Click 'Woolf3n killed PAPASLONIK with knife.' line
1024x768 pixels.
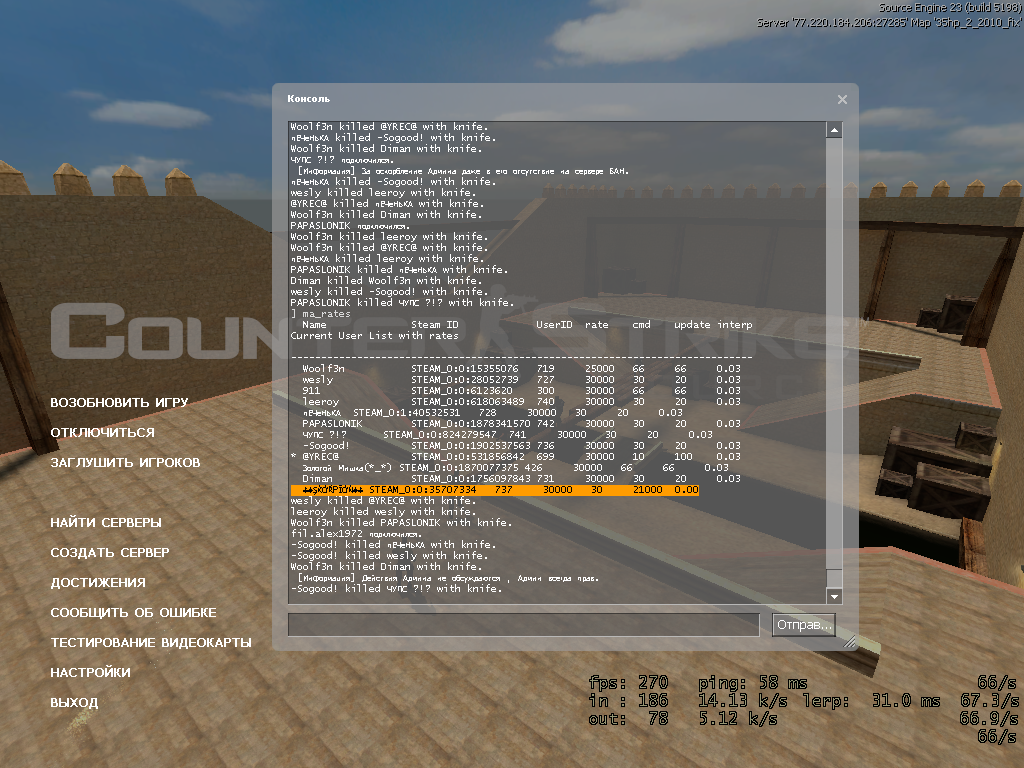tap(402, 522)
